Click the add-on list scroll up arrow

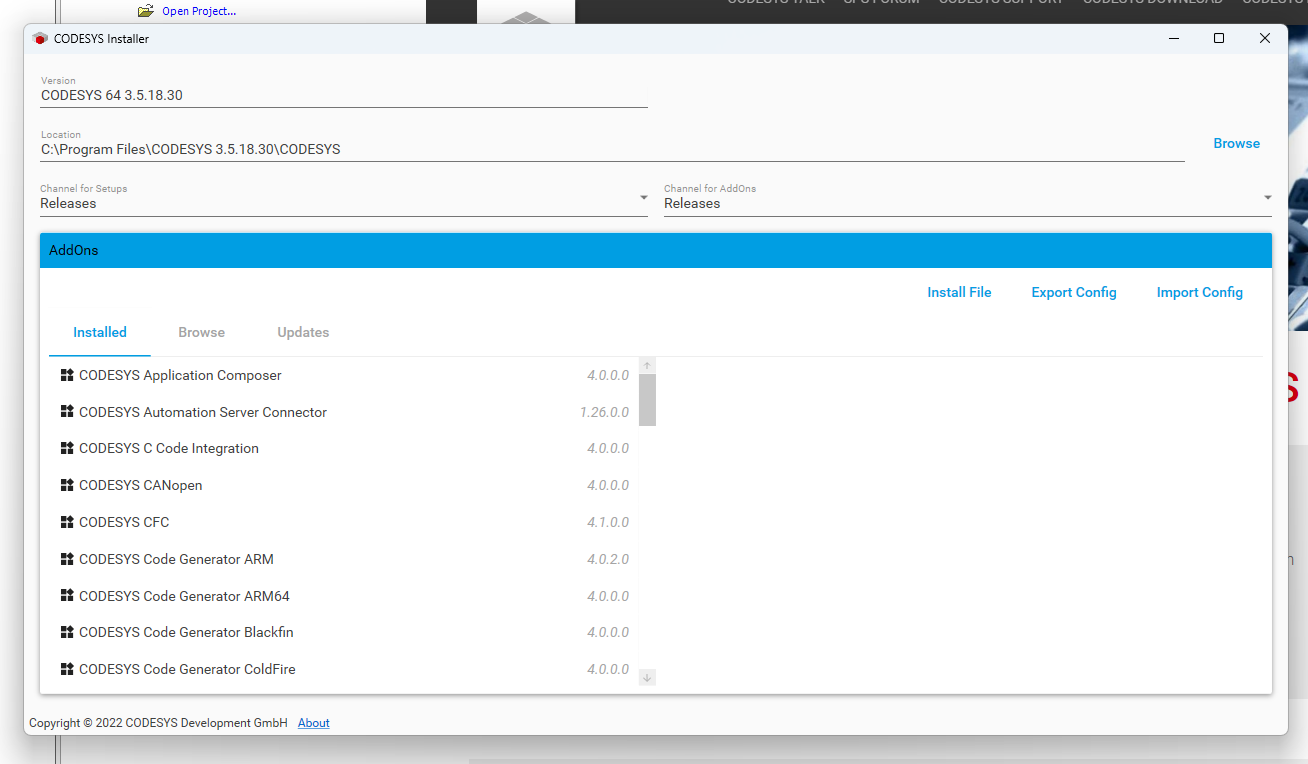647,366
